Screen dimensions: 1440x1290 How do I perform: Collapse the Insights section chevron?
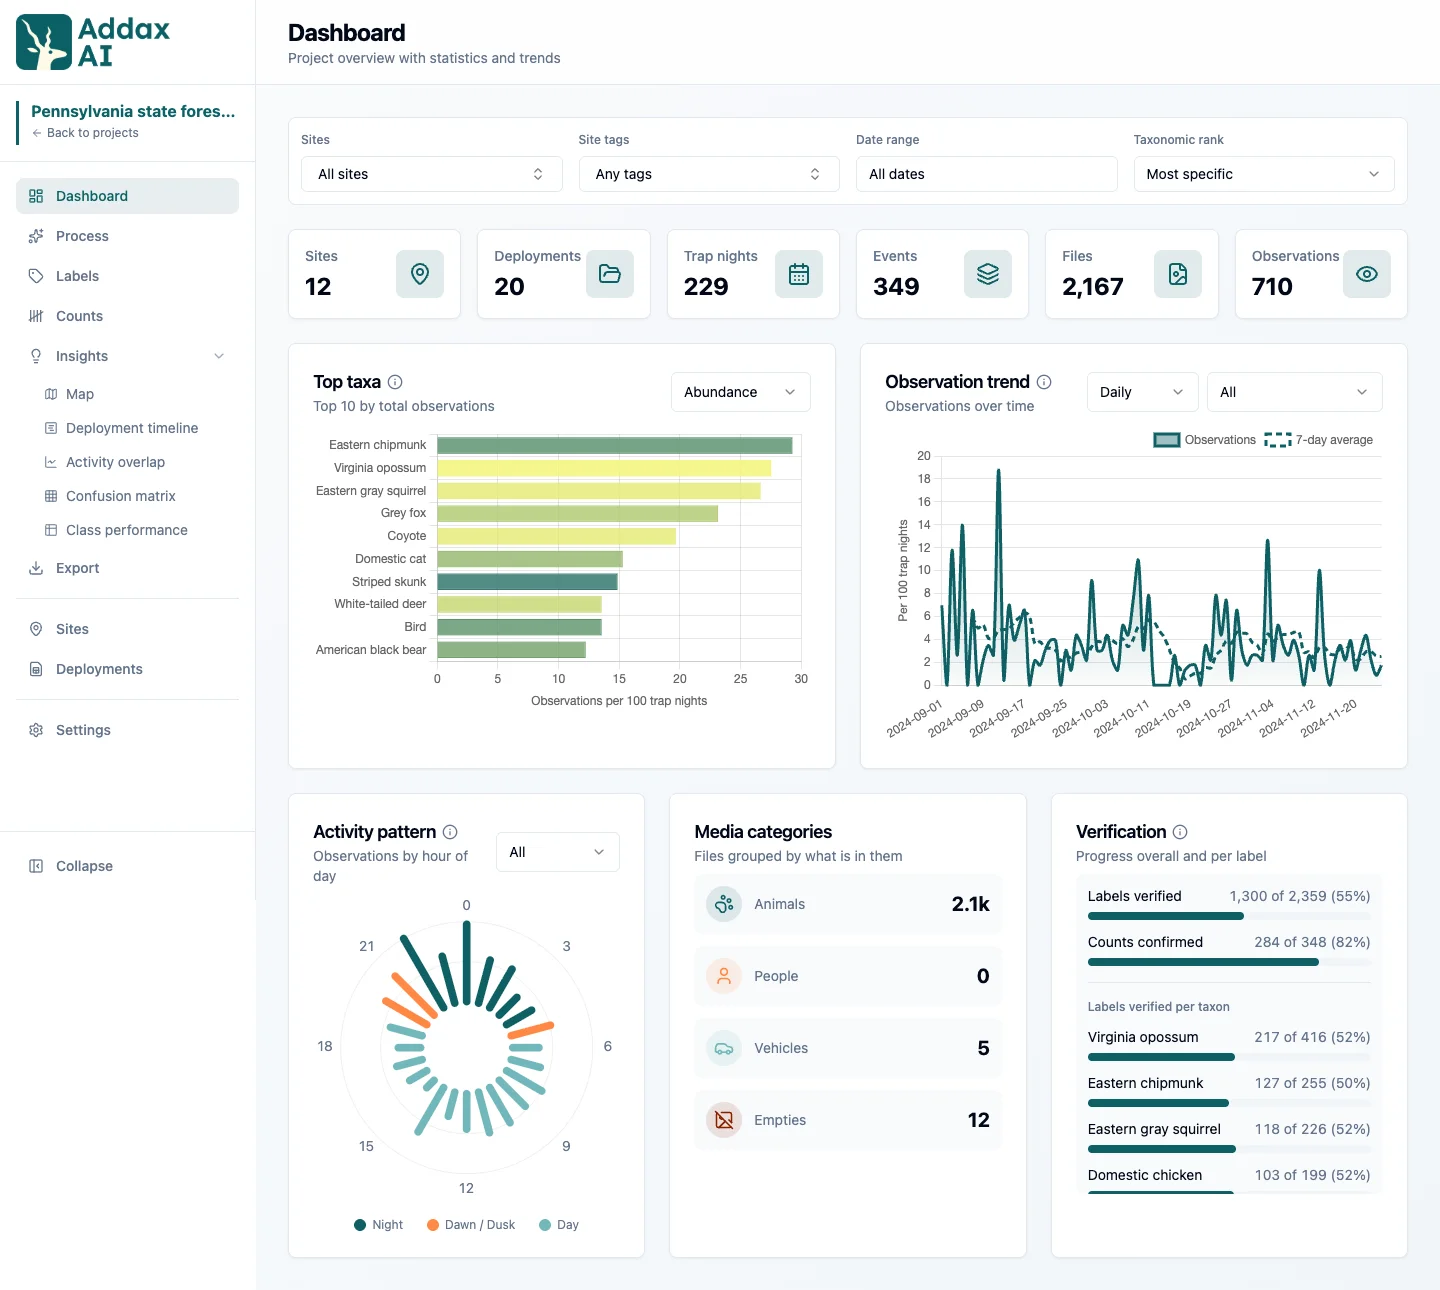(x=219, y=356)
